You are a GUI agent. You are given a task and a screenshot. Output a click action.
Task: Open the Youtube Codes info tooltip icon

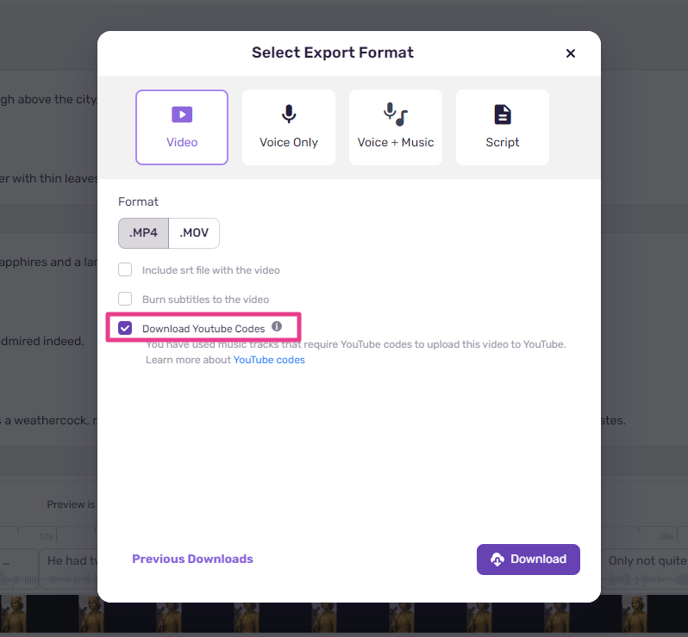(276, 326)
